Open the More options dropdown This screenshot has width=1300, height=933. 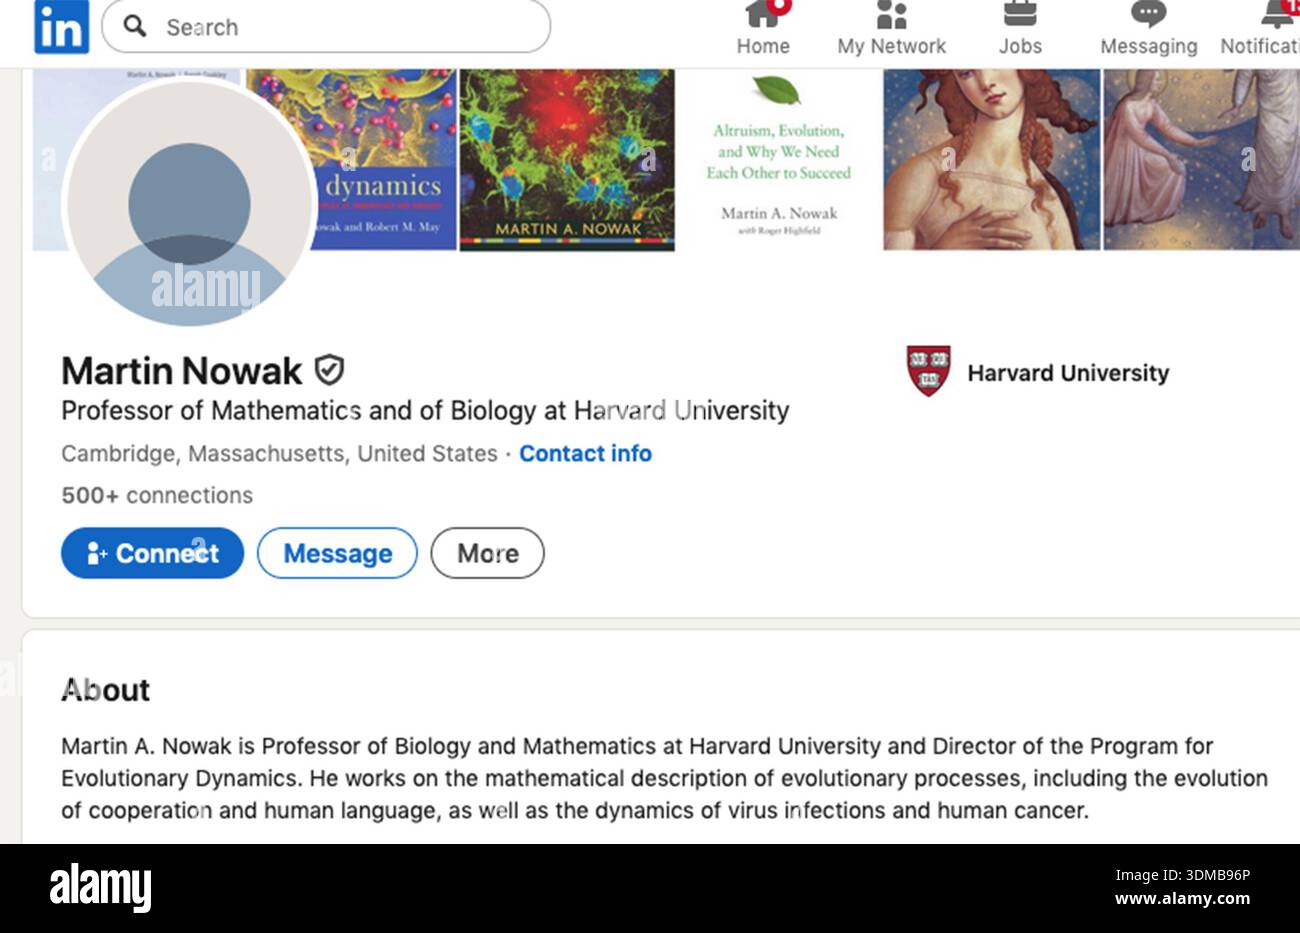coord(487,553)
